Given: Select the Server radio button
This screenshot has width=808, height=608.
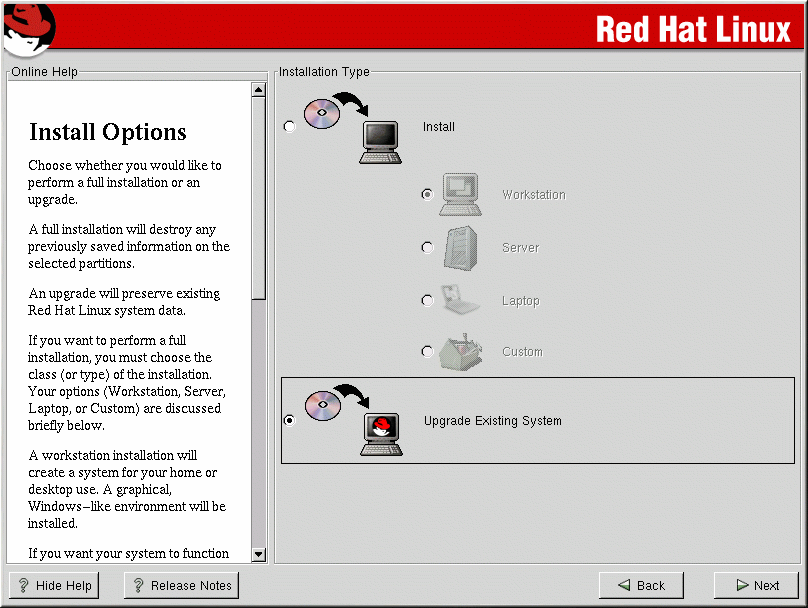Looking at the screenshot, I should (428, 248).
